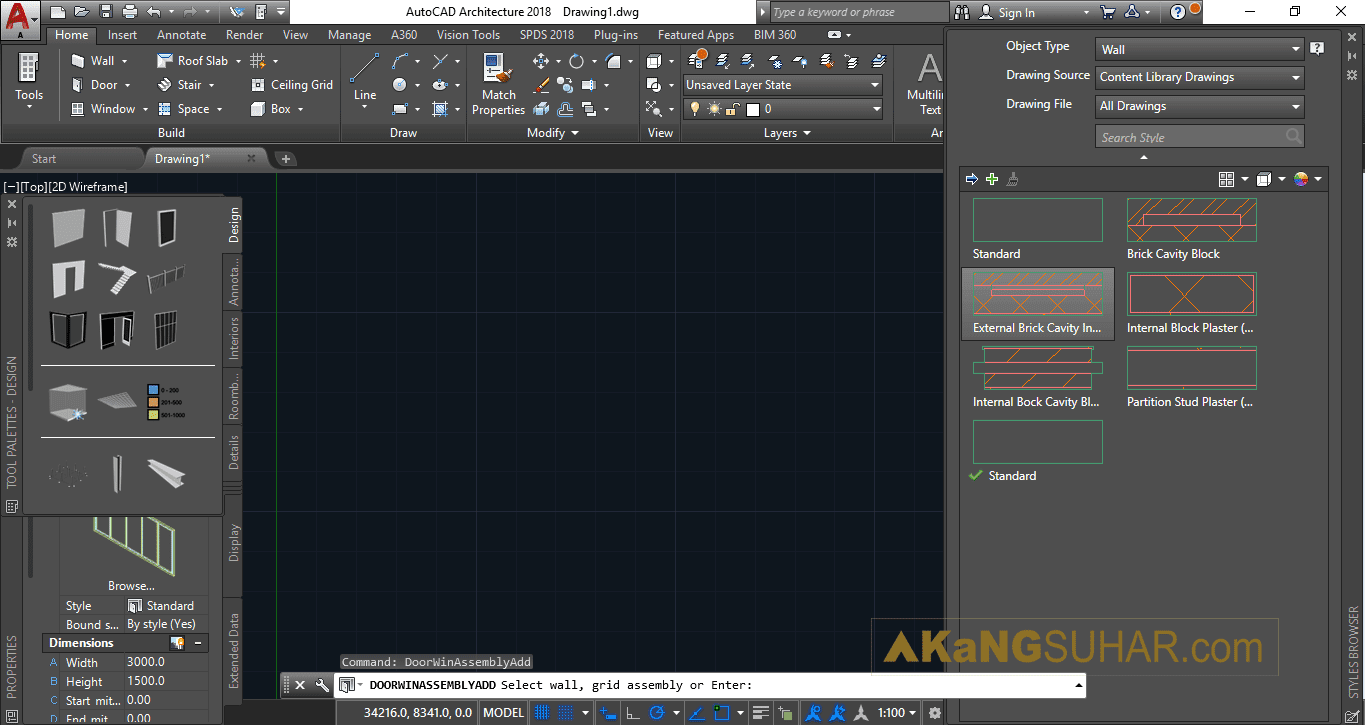The image size is (1365, 725).
Task: Expand the Wall tool dropdown arrow
Action: point(123,61)
